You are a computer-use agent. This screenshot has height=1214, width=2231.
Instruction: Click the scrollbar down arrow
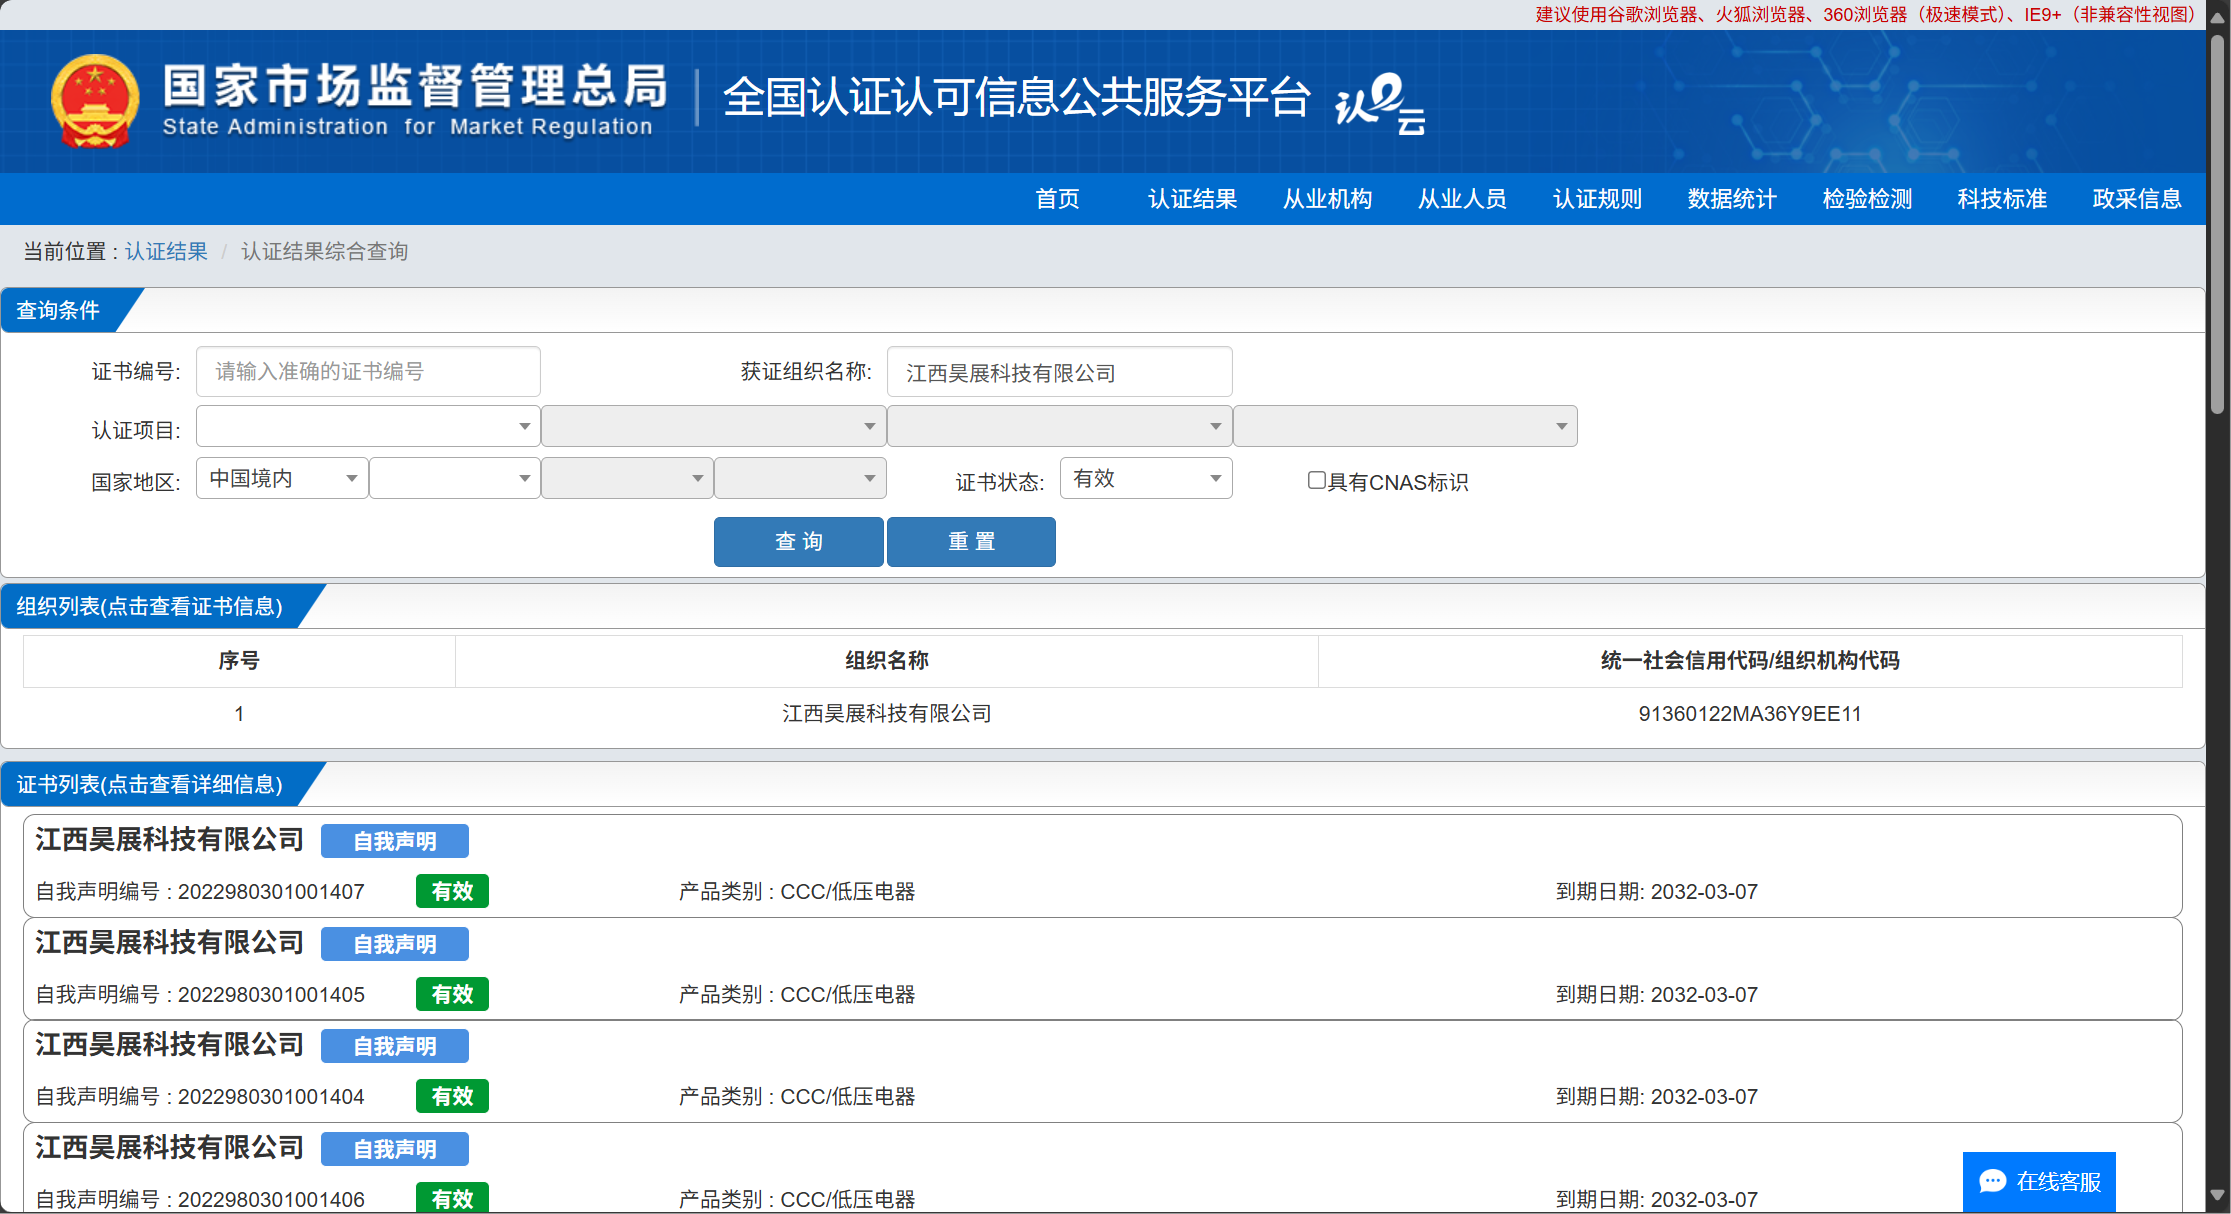point(2217,1195)
